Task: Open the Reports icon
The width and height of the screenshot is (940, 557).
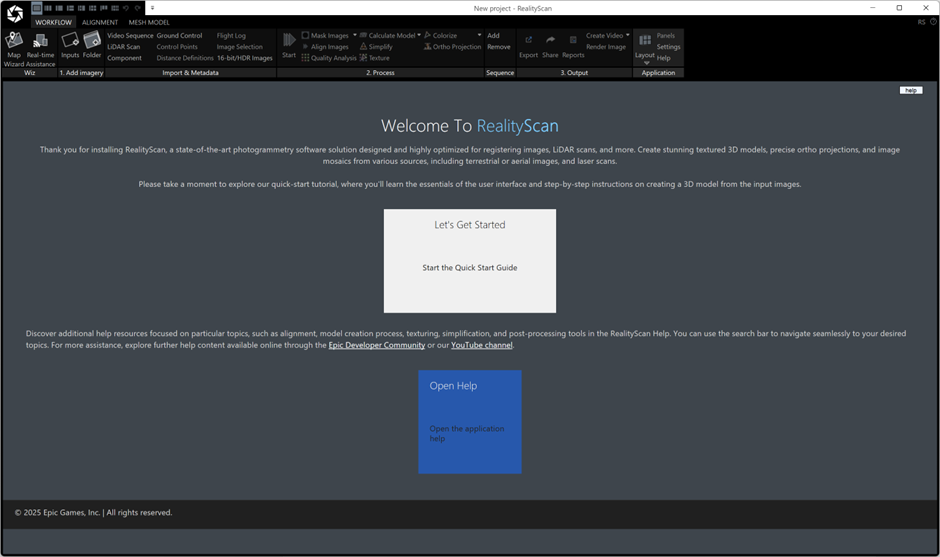Action: coord(573,45)
